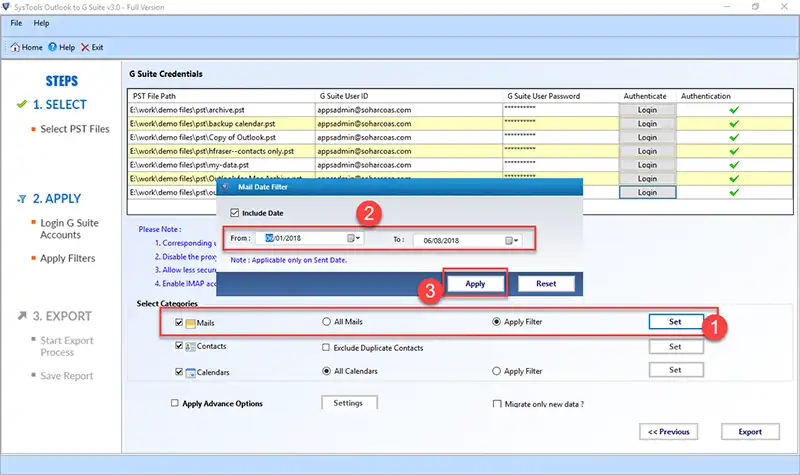This screenshot has height=475, width=800.
Task: Click the Mail Date Filter dialog icon
Action: [226, 187]
